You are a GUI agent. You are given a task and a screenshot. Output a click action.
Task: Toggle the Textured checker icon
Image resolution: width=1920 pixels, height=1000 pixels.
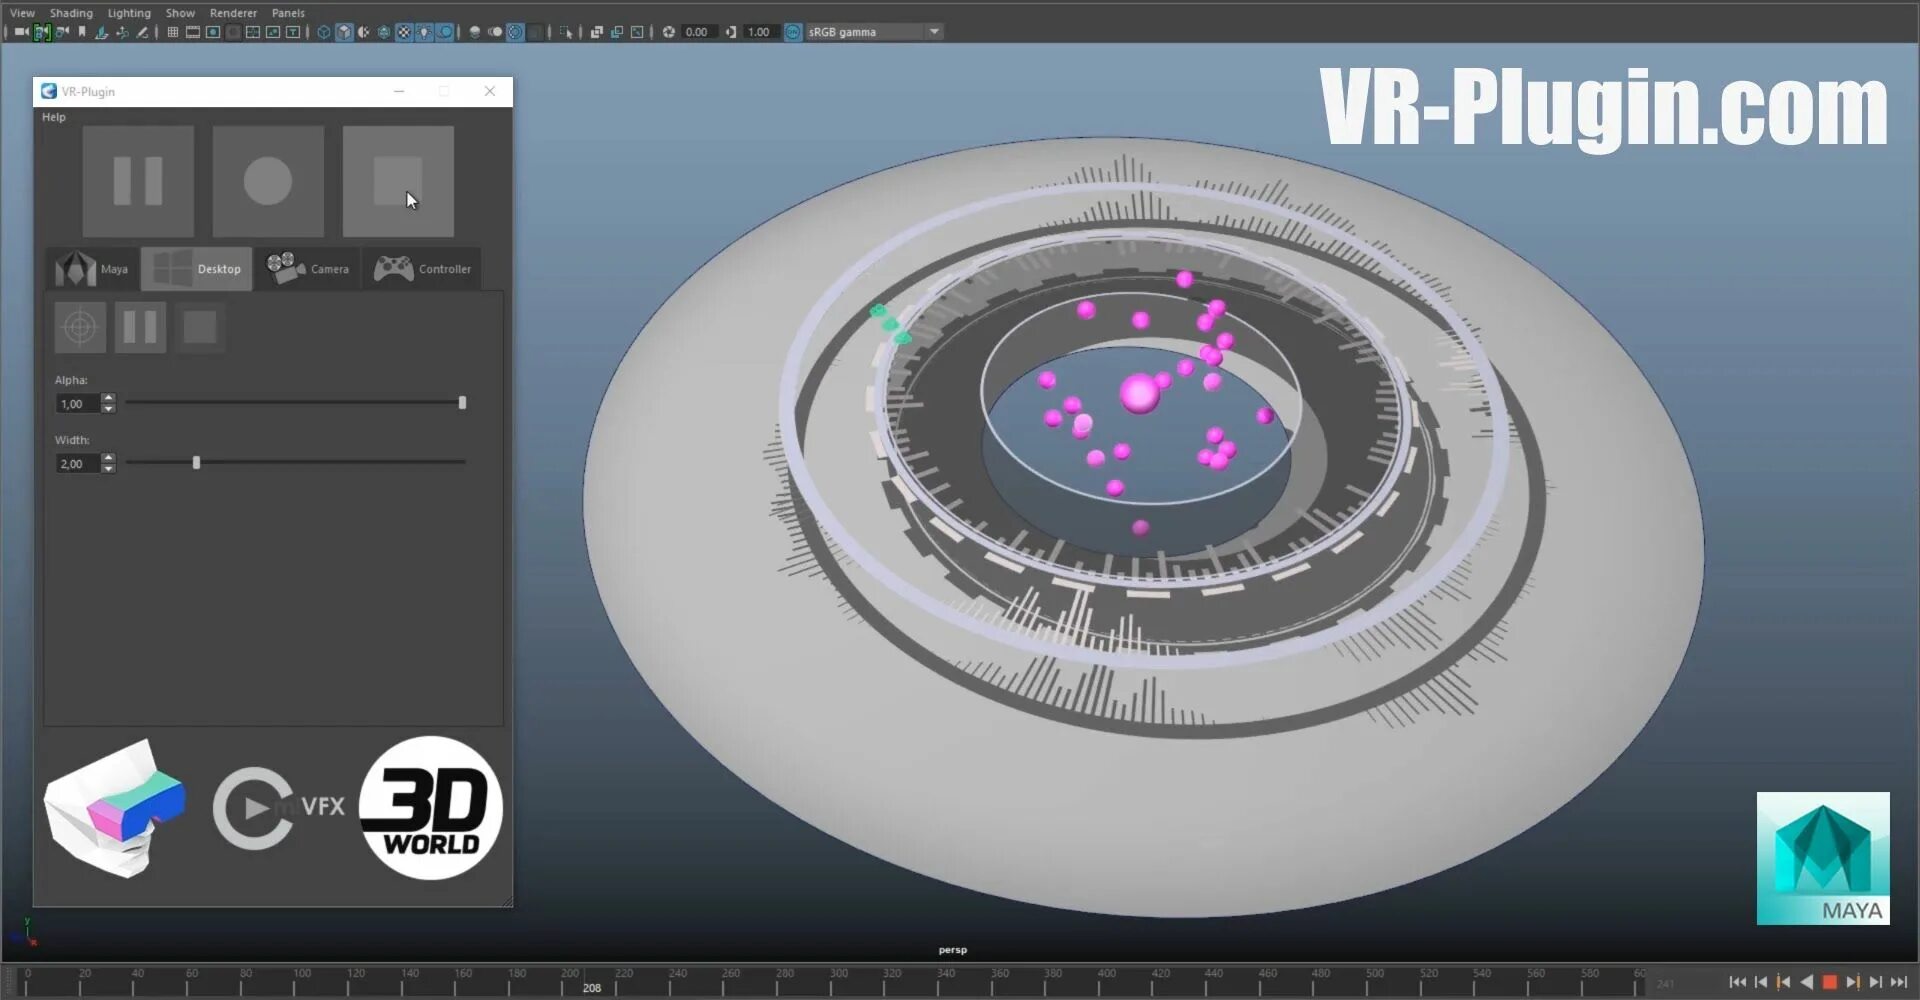pos(404,32)
